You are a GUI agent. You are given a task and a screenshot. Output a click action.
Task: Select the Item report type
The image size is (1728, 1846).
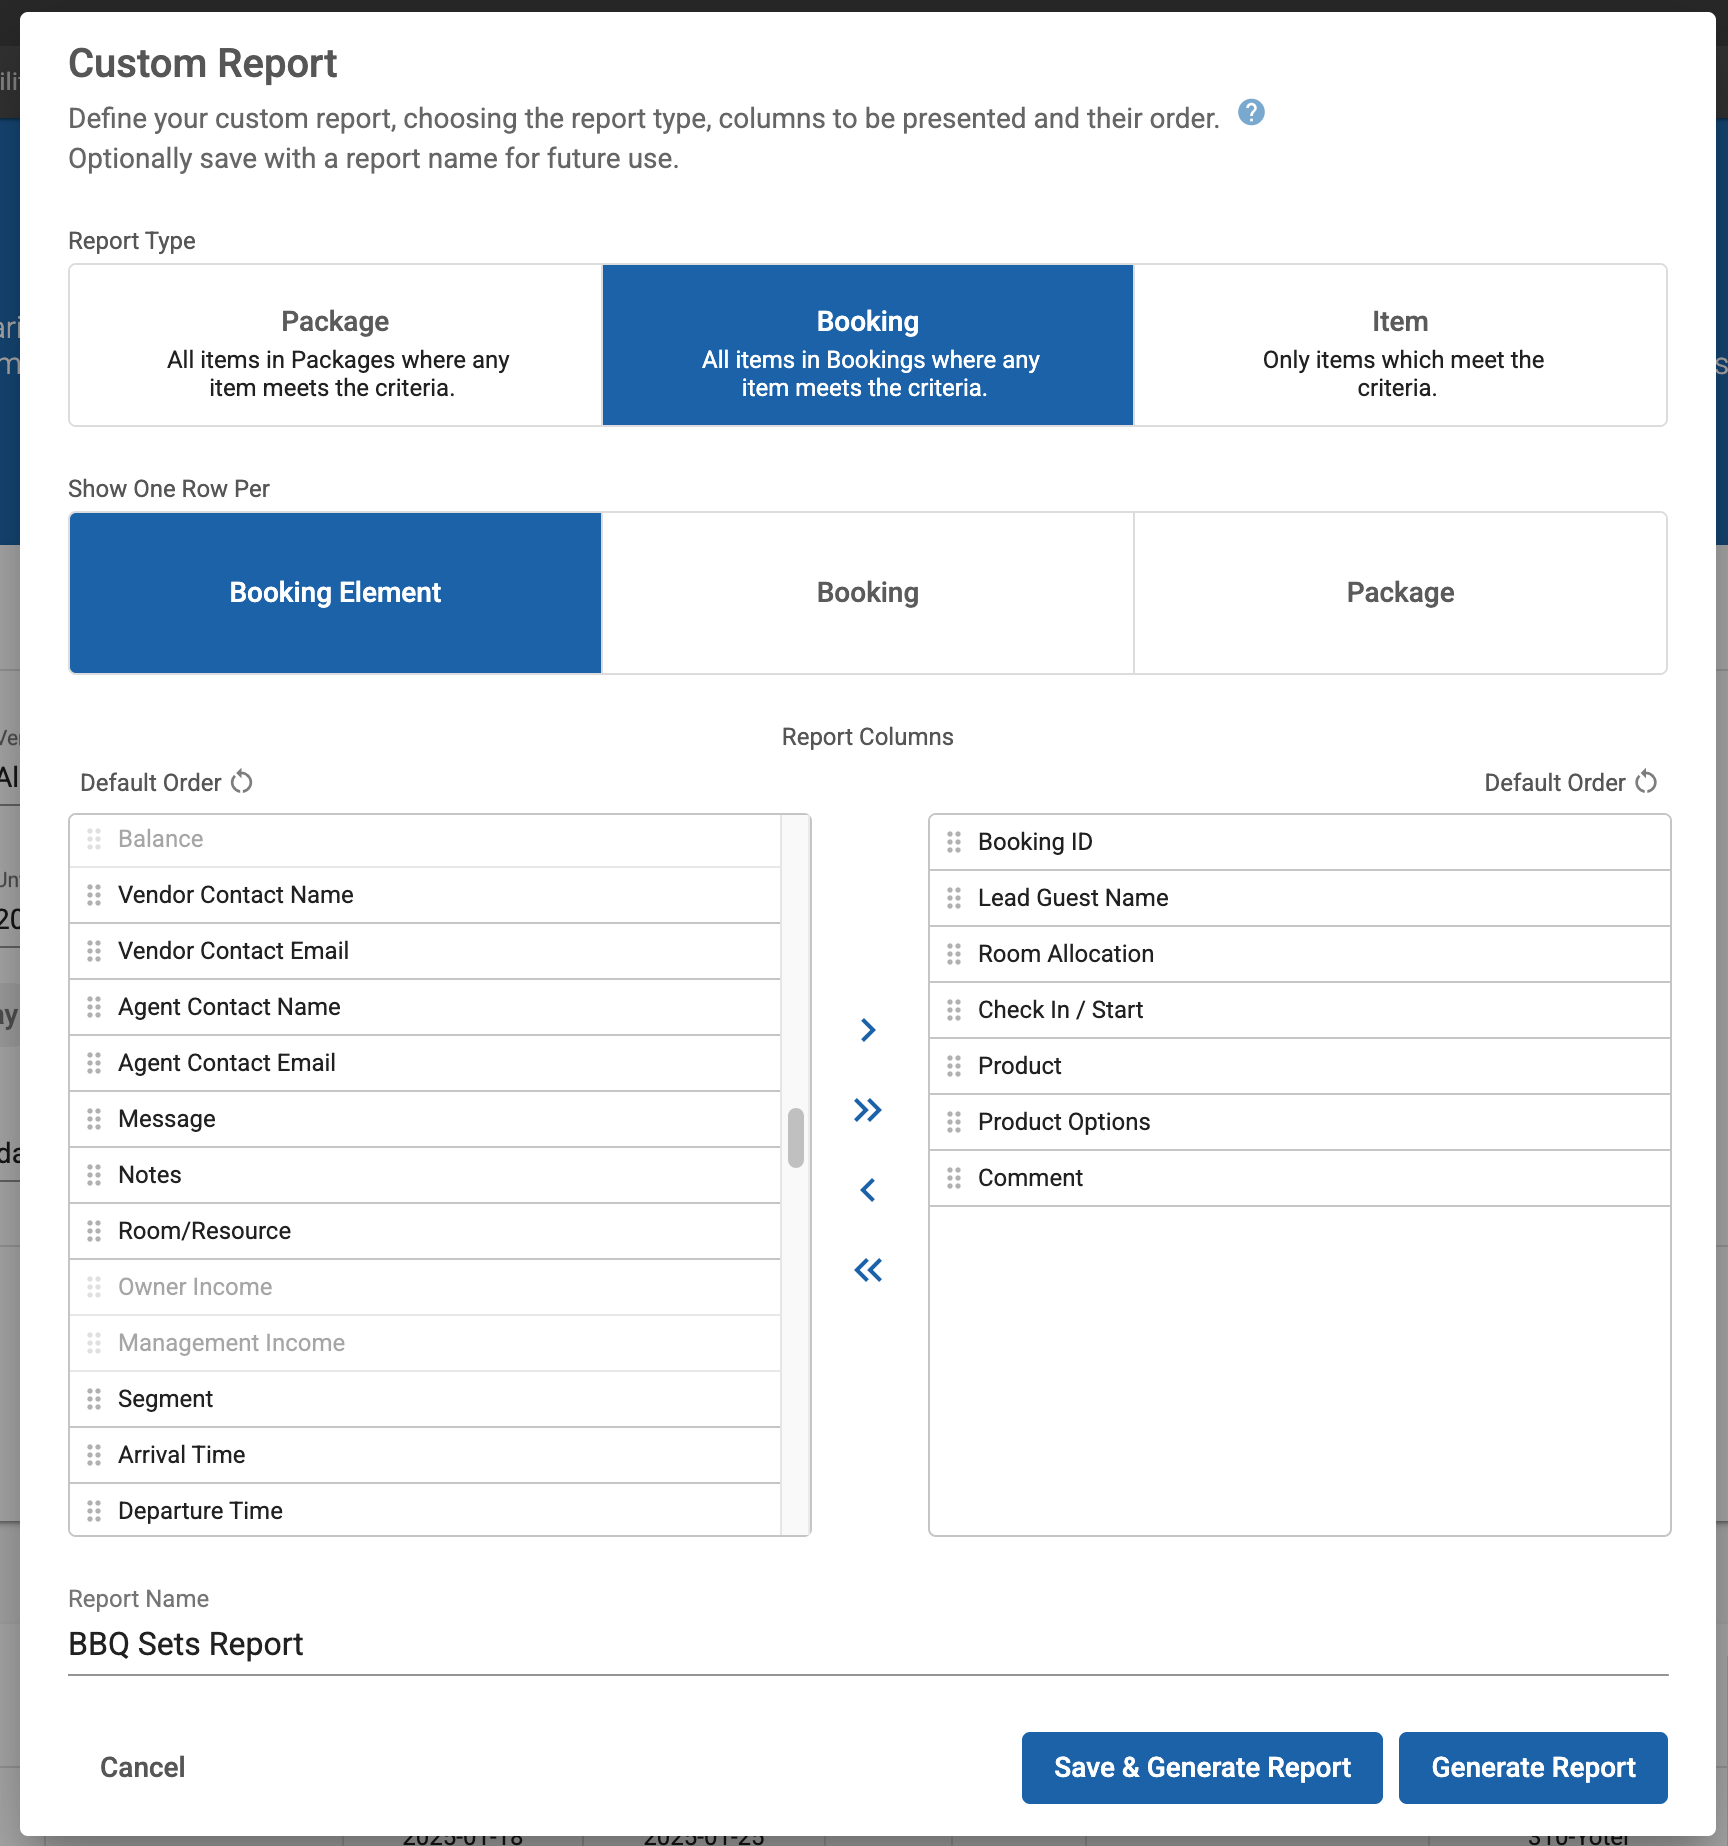point(1399,345)
